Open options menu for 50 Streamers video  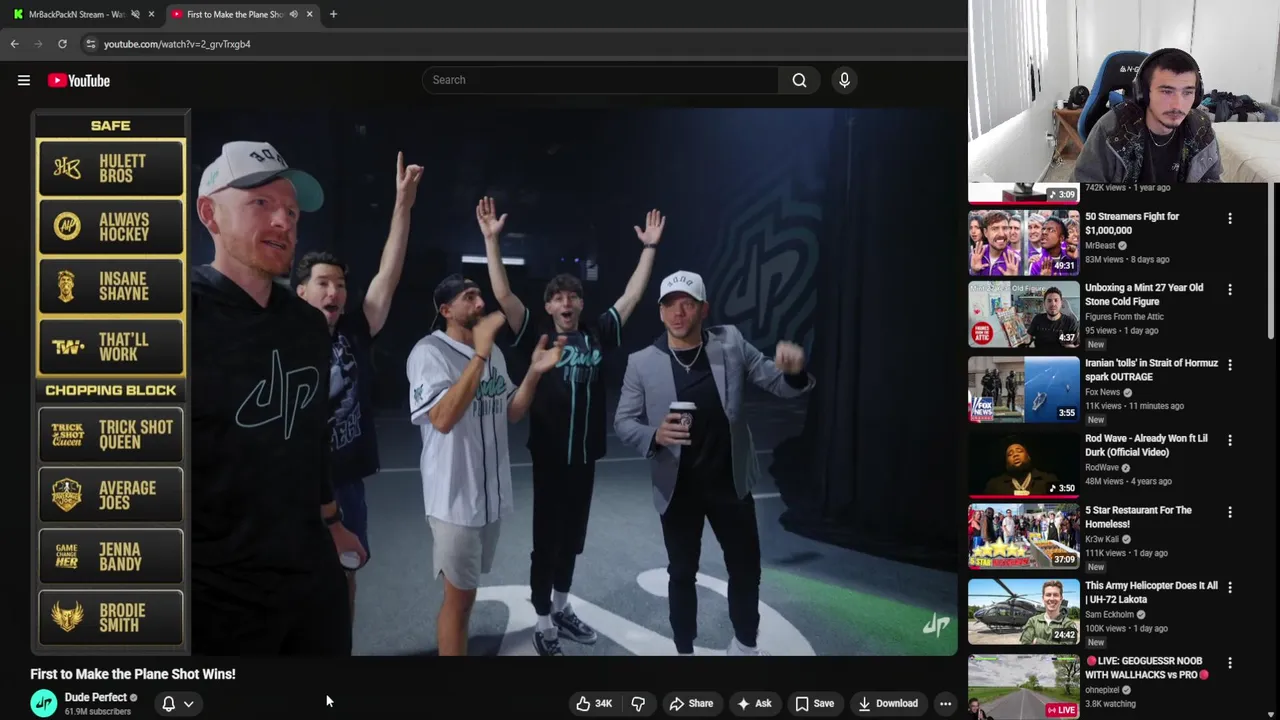pyautogui.click(x=1230, y=218)
